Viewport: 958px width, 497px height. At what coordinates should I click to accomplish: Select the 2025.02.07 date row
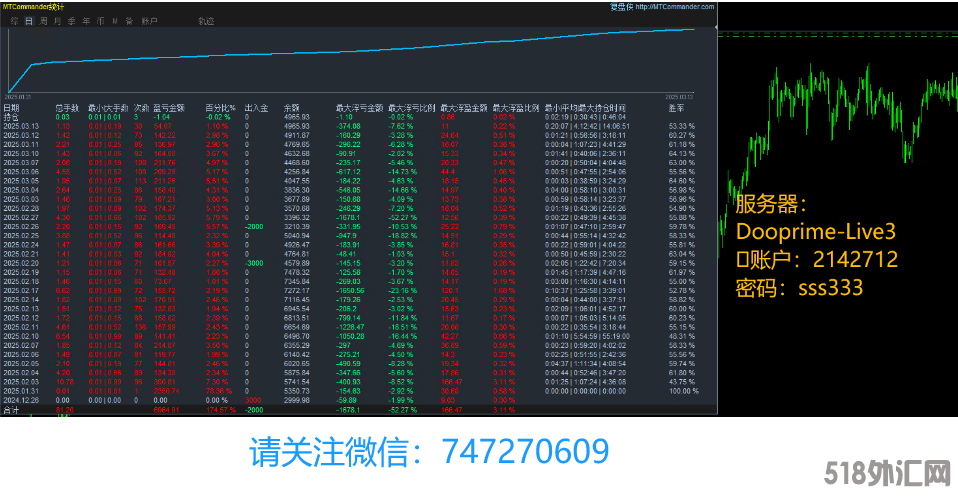pyautogui.click(x=359, y=345)
